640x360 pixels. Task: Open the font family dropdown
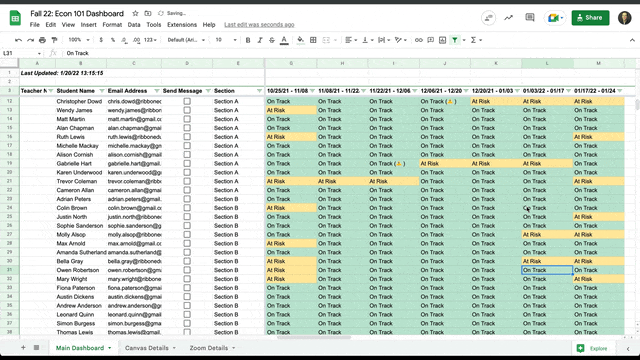(x=186, y=40)
